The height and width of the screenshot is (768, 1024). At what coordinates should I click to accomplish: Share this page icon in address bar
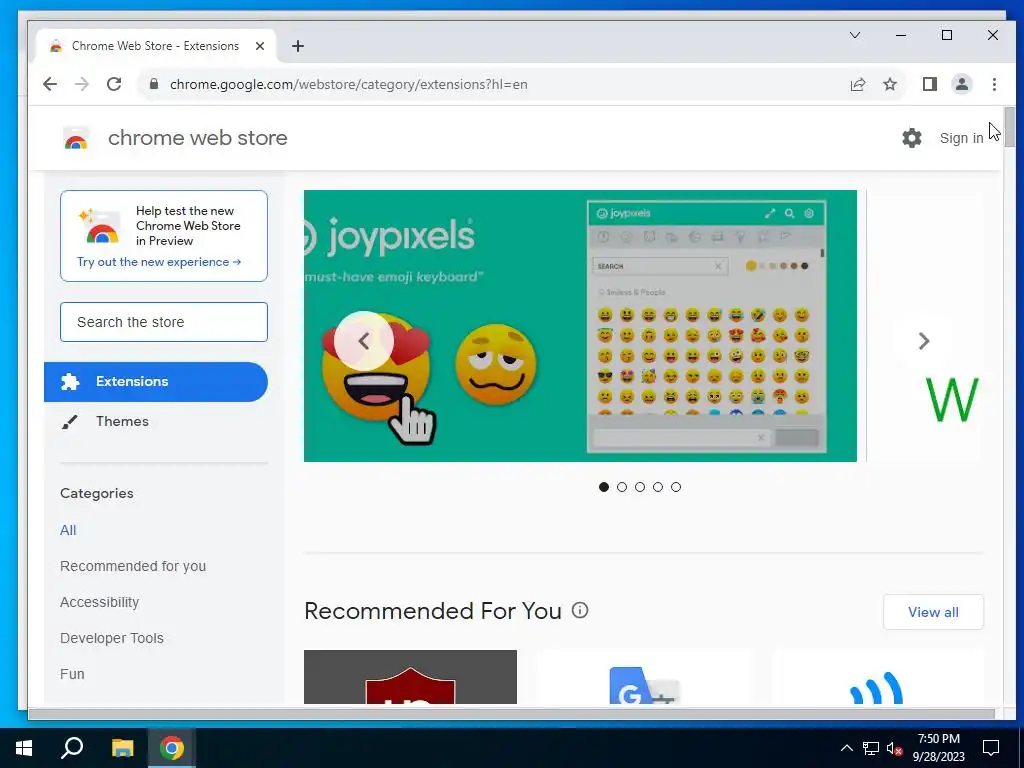click(x=858, y=84)
